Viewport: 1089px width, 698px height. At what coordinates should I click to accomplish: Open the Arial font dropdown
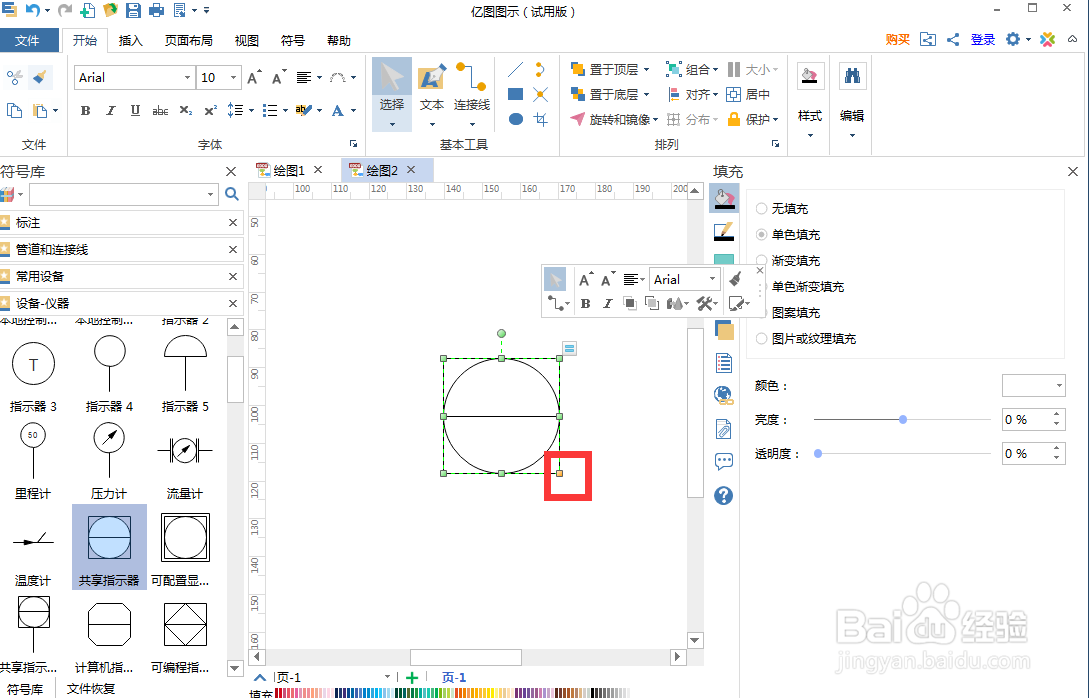click(189, 77)
